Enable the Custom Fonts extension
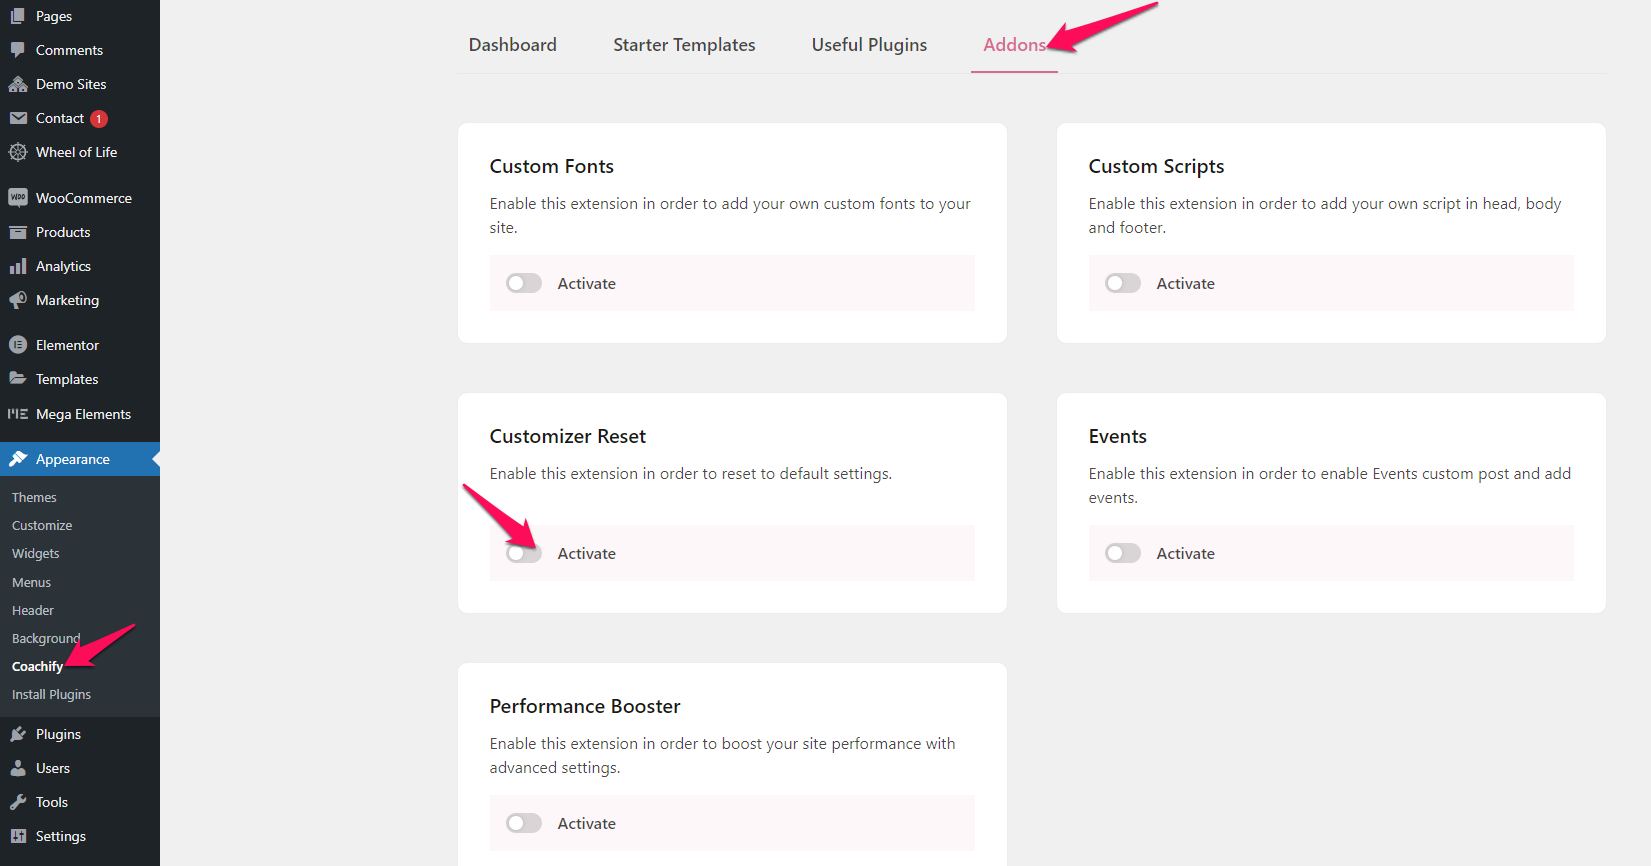 tap(523, 282)
